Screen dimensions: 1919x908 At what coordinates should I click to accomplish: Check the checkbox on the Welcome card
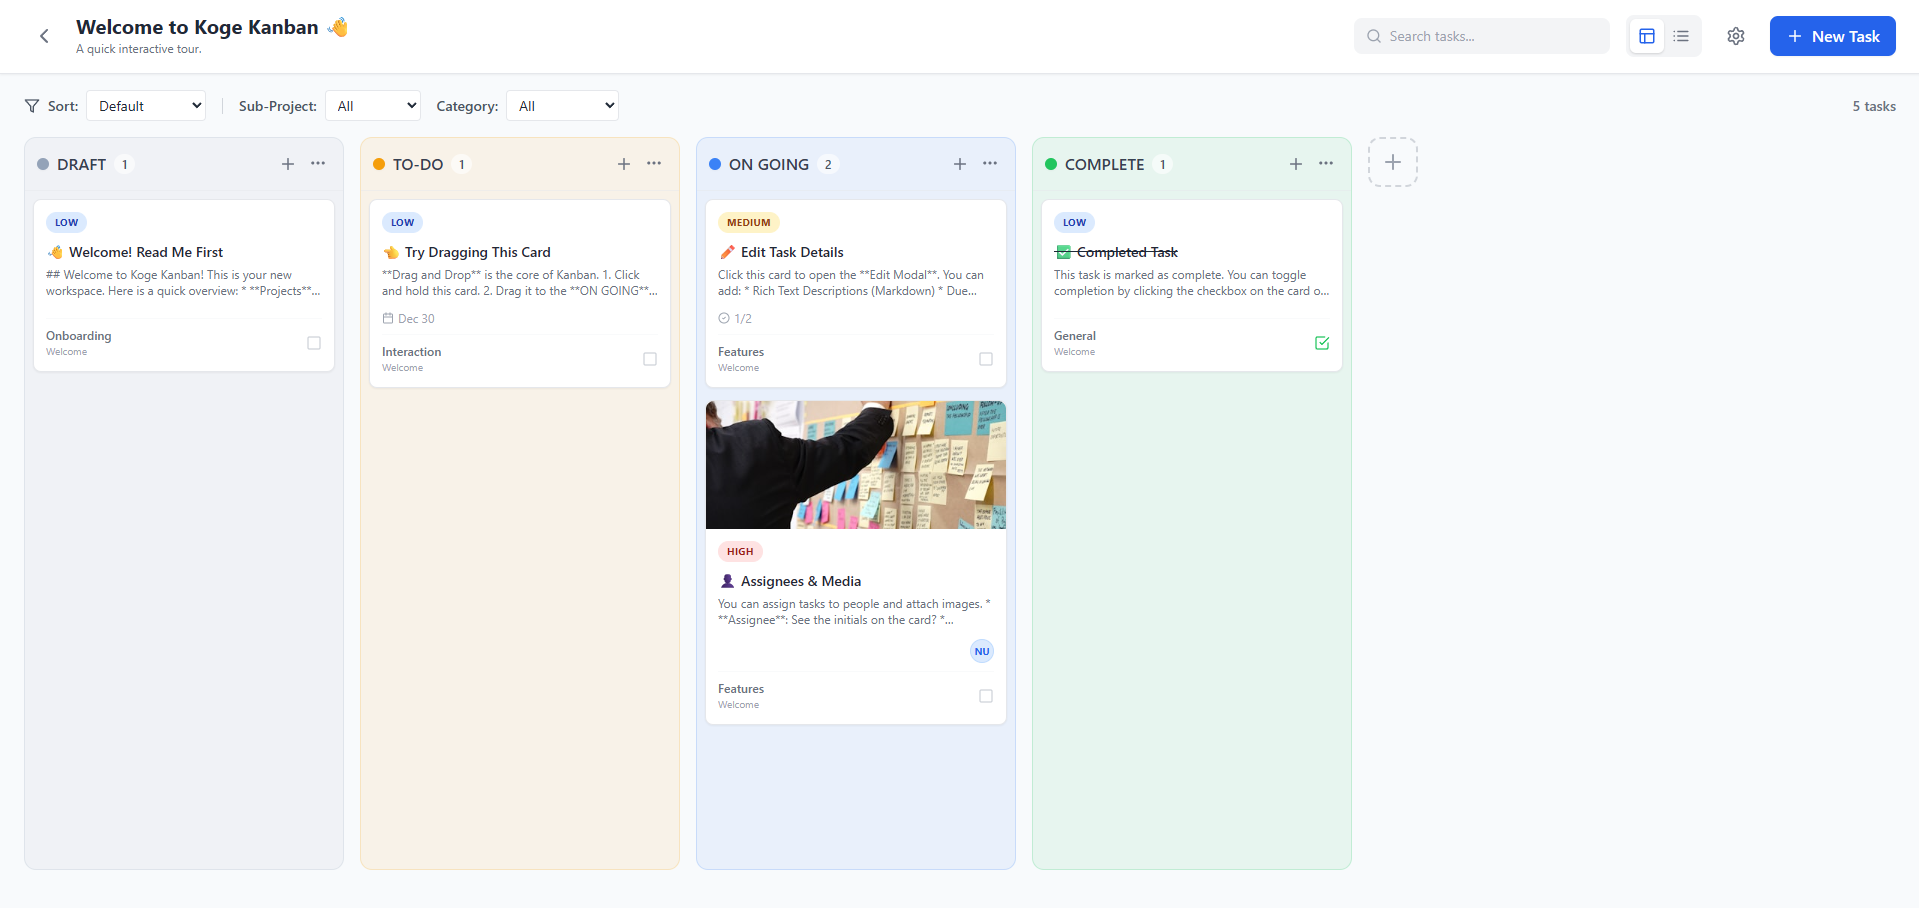[x=313, y=343]
